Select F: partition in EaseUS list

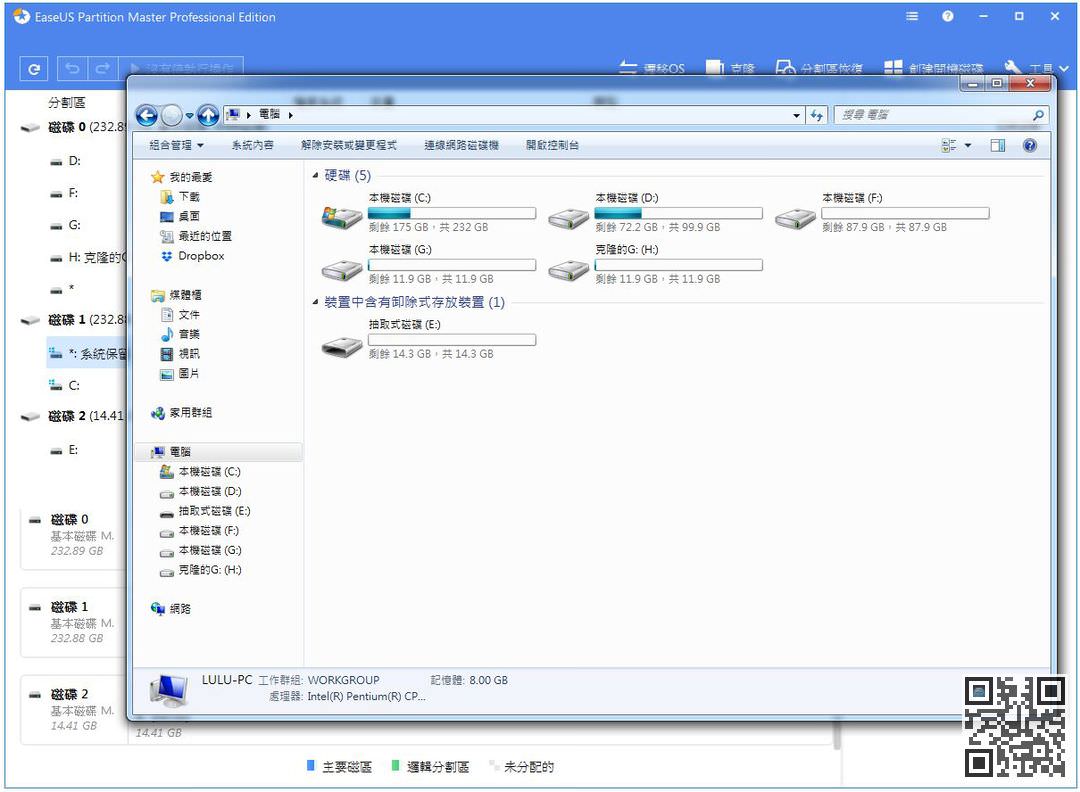[65, 194]
